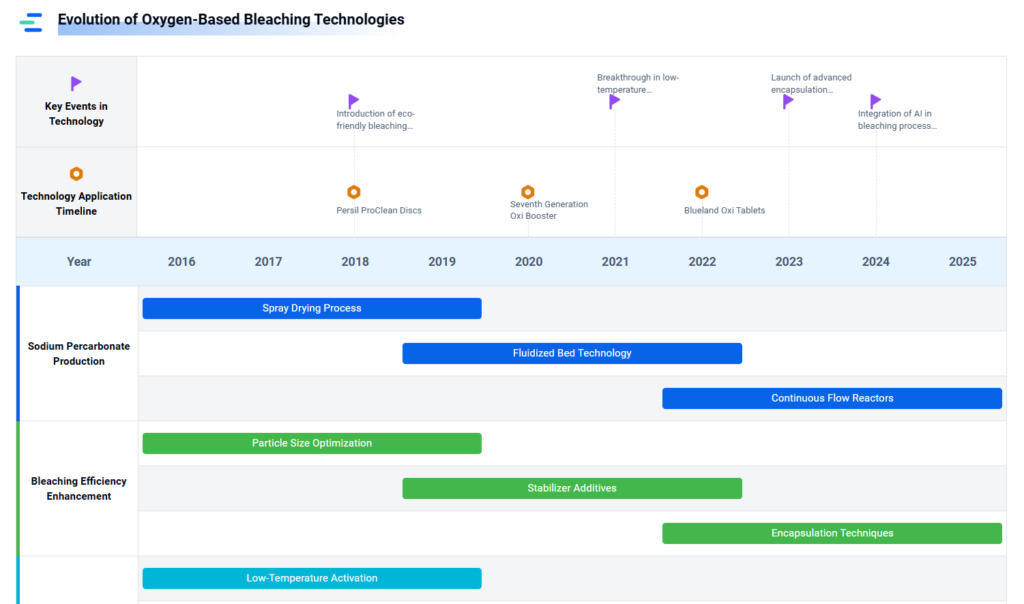Select the Low-Temperature Activation bar
The width and height of the screenshot is (1024, 604).
click(x=312, y=578)
